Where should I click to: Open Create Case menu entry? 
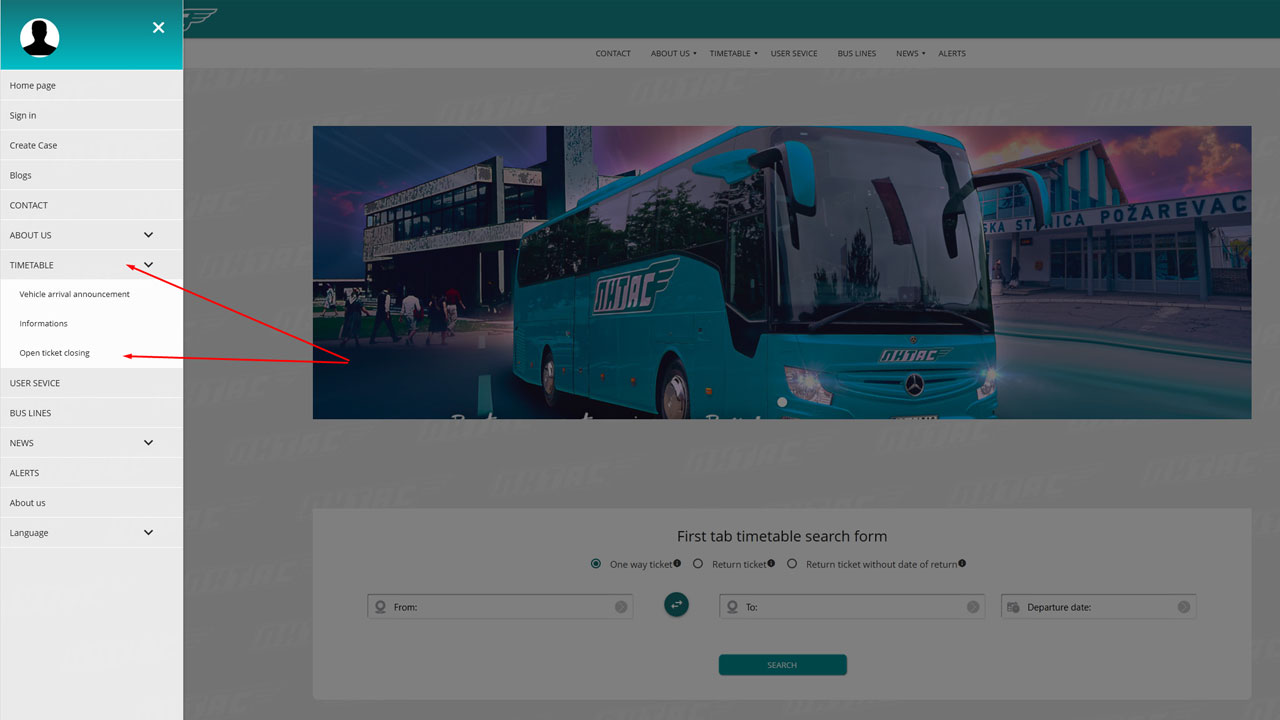tap(91, 145)
